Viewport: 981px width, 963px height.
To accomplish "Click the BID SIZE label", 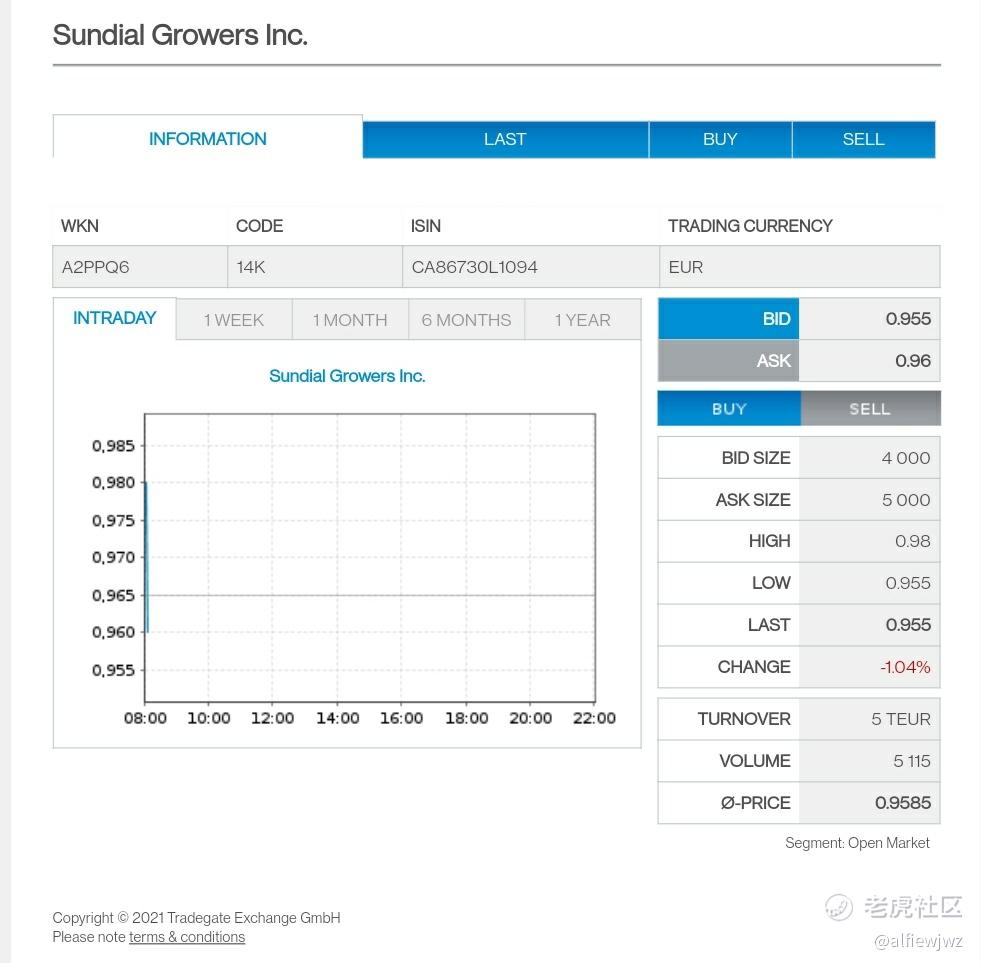I will [x=756, y=458].
